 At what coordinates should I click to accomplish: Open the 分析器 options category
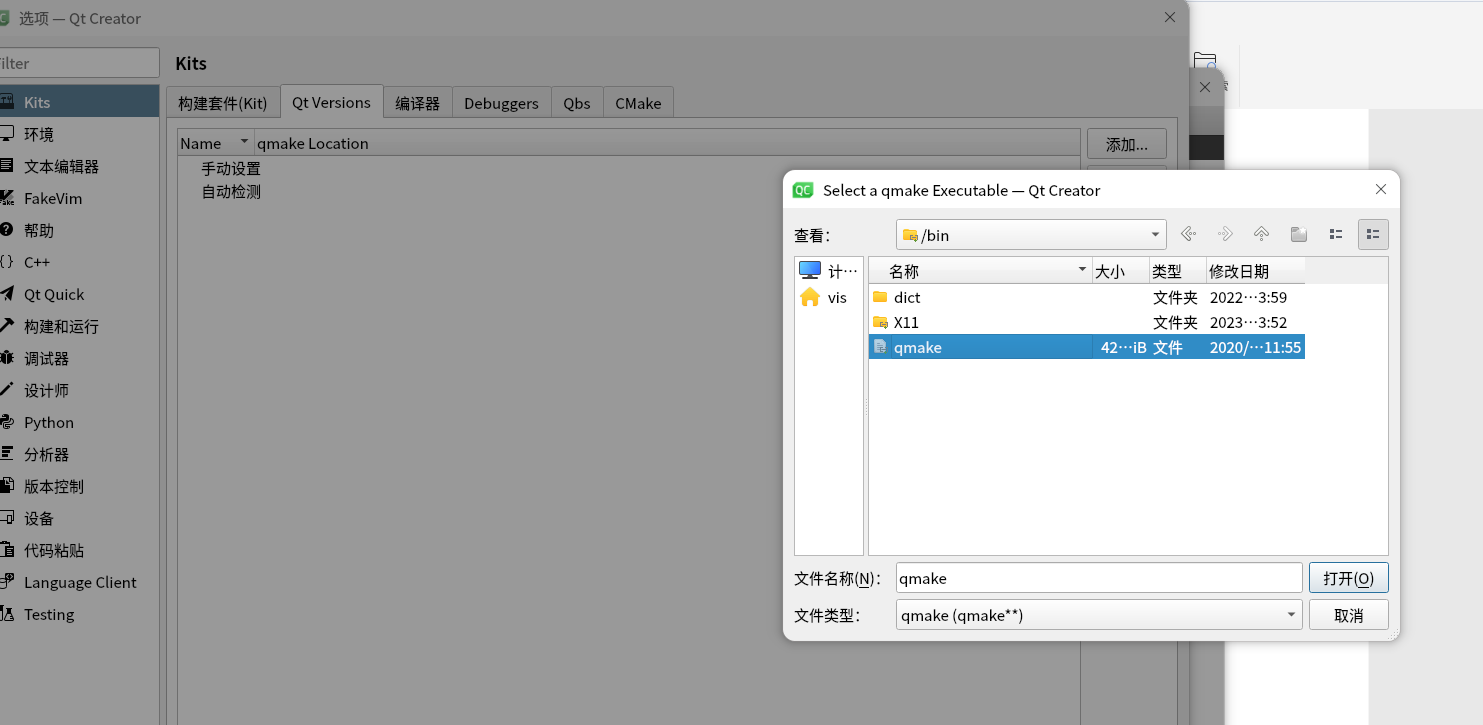[x=79, y=454]
